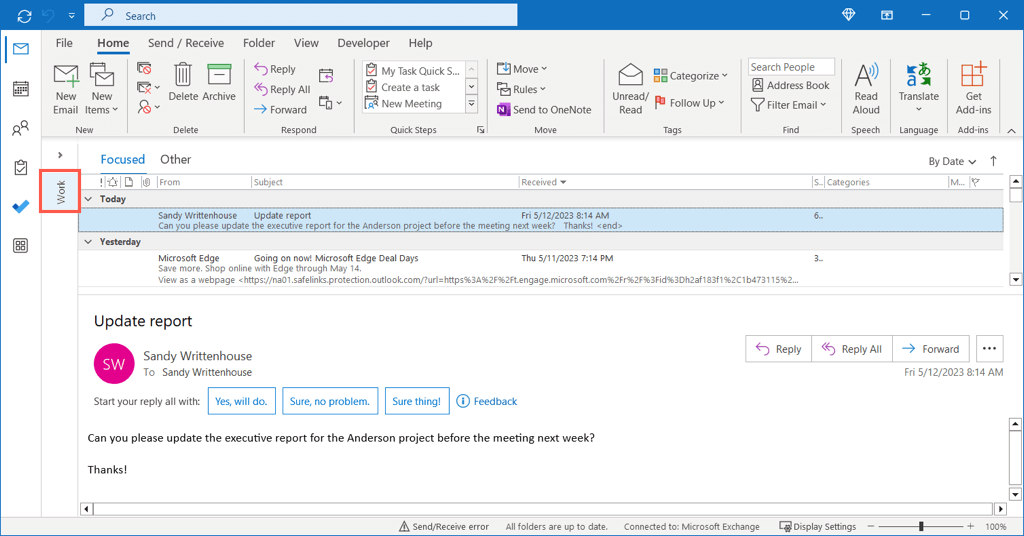Open the To Do checkmark app

coord(20,207)
